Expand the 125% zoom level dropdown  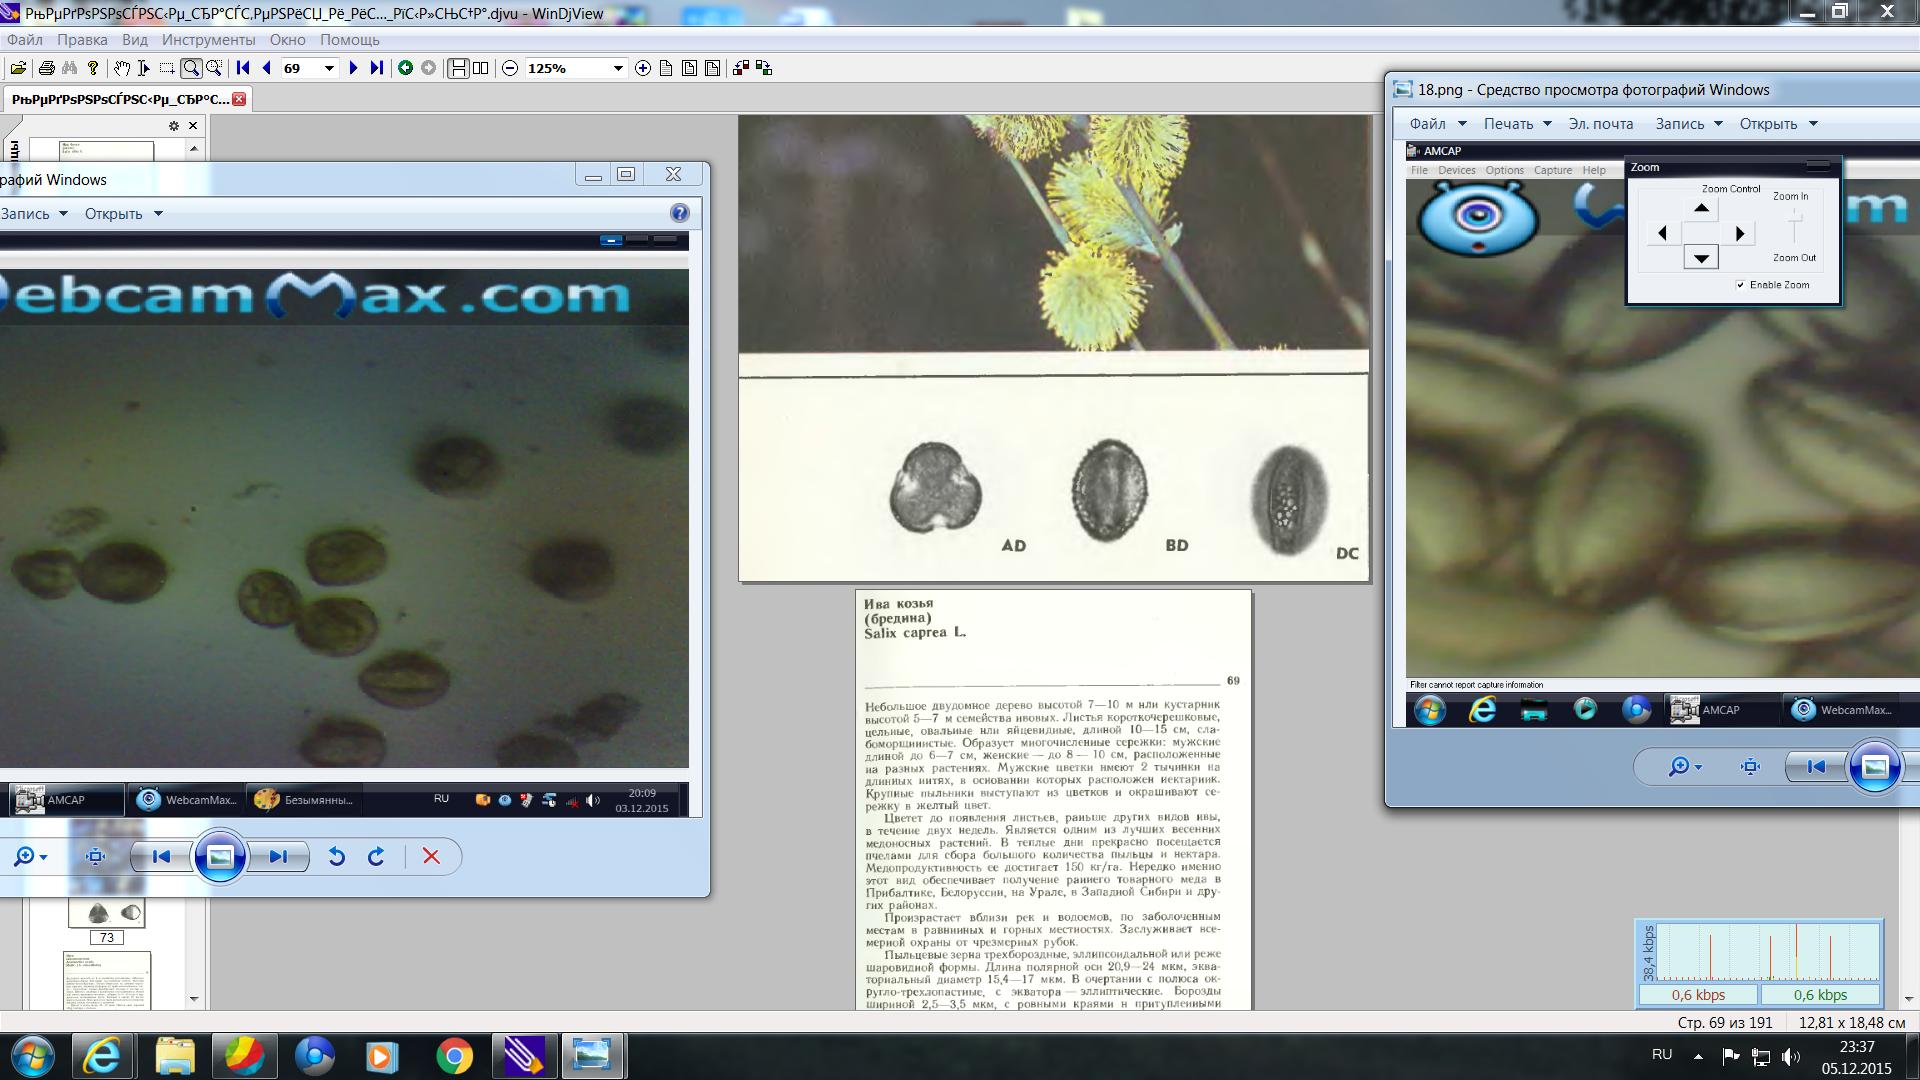618,68
